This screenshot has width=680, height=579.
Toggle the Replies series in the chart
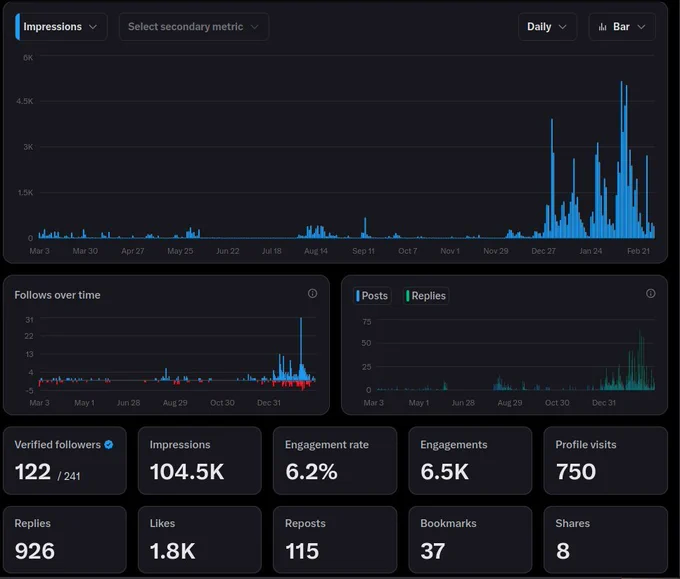point(426,296)
